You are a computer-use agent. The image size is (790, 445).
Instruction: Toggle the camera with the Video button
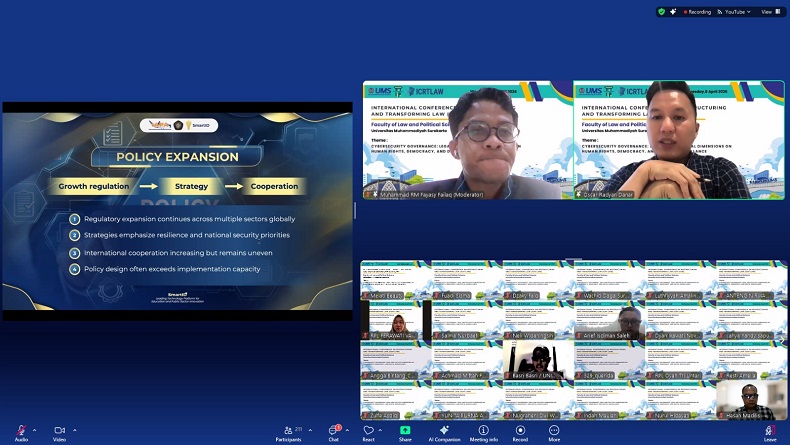pyautogui.click(x=59, y=431)
